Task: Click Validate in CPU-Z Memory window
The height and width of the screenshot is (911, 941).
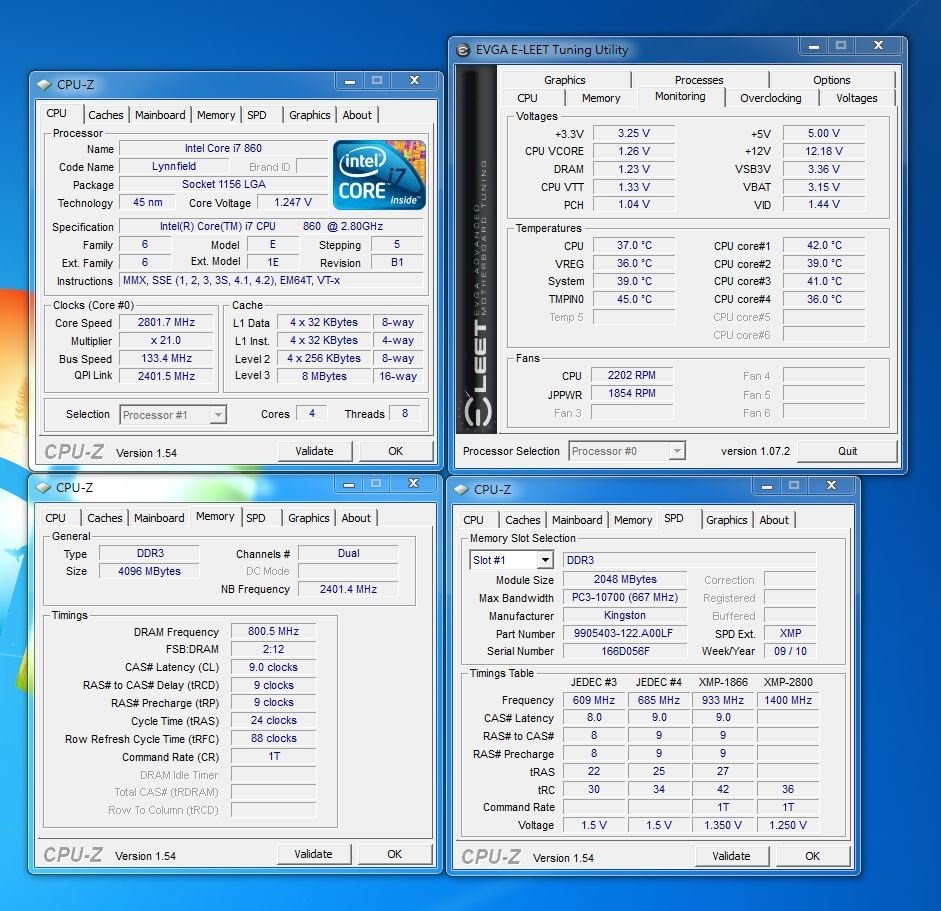Action: [313, 854]
